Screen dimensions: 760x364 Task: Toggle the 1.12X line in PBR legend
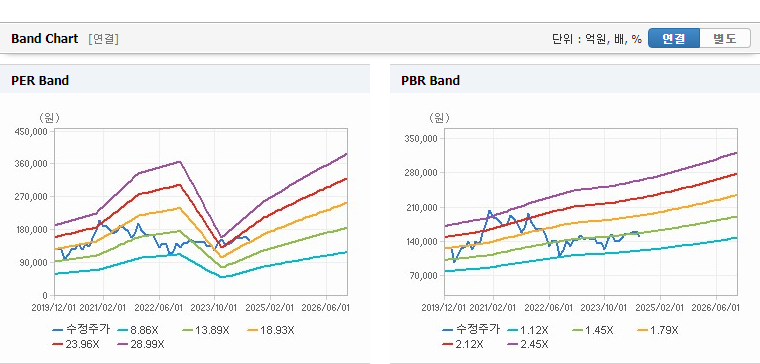click(527, 330)
